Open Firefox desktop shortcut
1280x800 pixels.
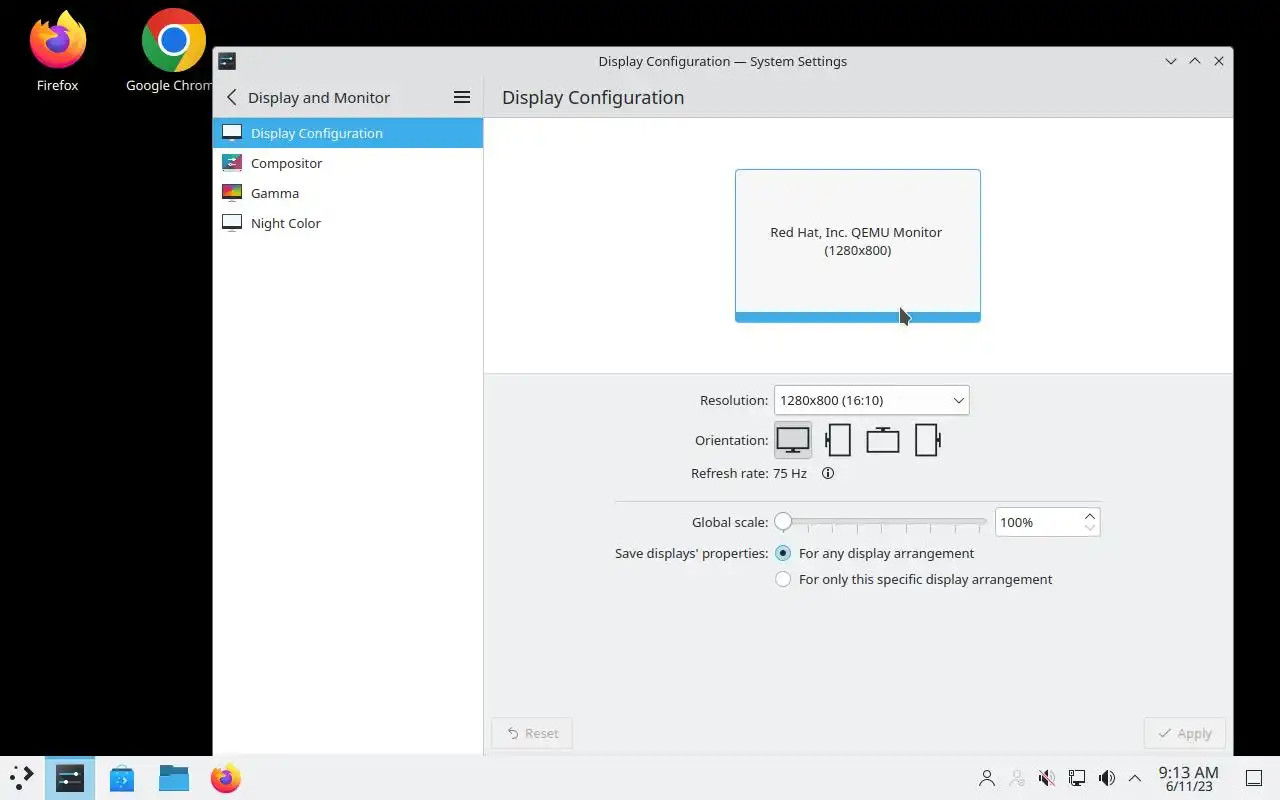click(x=57, y=52)
